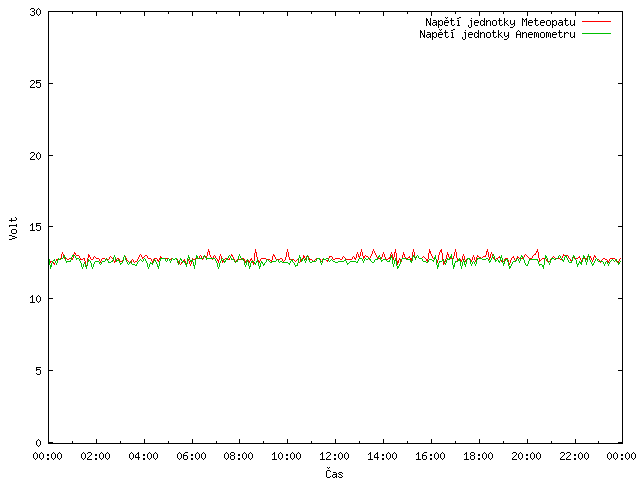Click the y-axis value 20

36,156
